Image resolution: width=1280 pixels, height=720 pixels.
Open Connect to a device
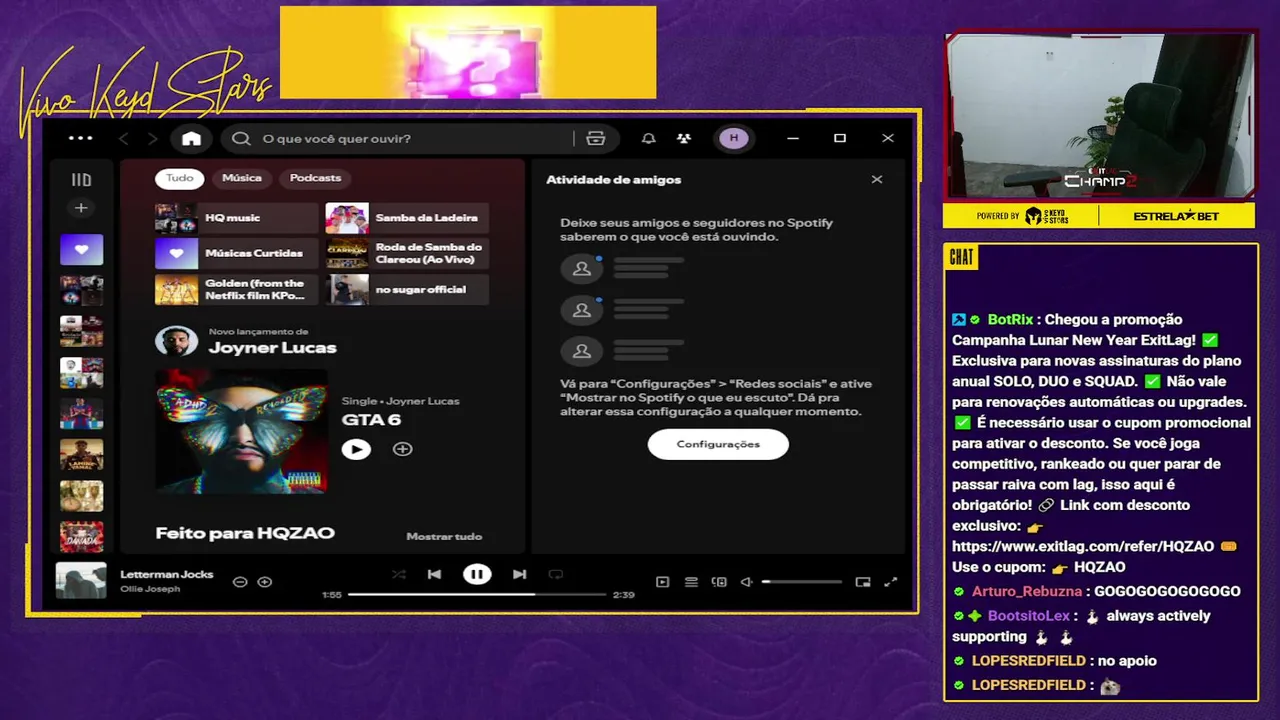[x=718, y=581]
